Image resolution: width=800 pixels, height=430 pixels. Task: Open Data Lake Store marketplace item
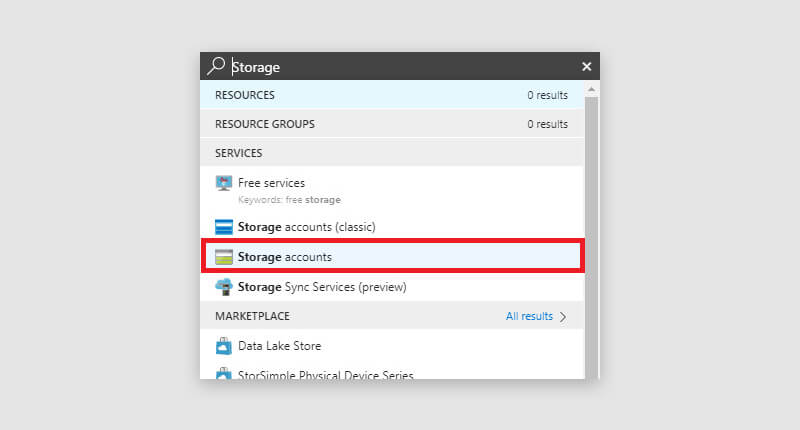click(x=279, y=346)
